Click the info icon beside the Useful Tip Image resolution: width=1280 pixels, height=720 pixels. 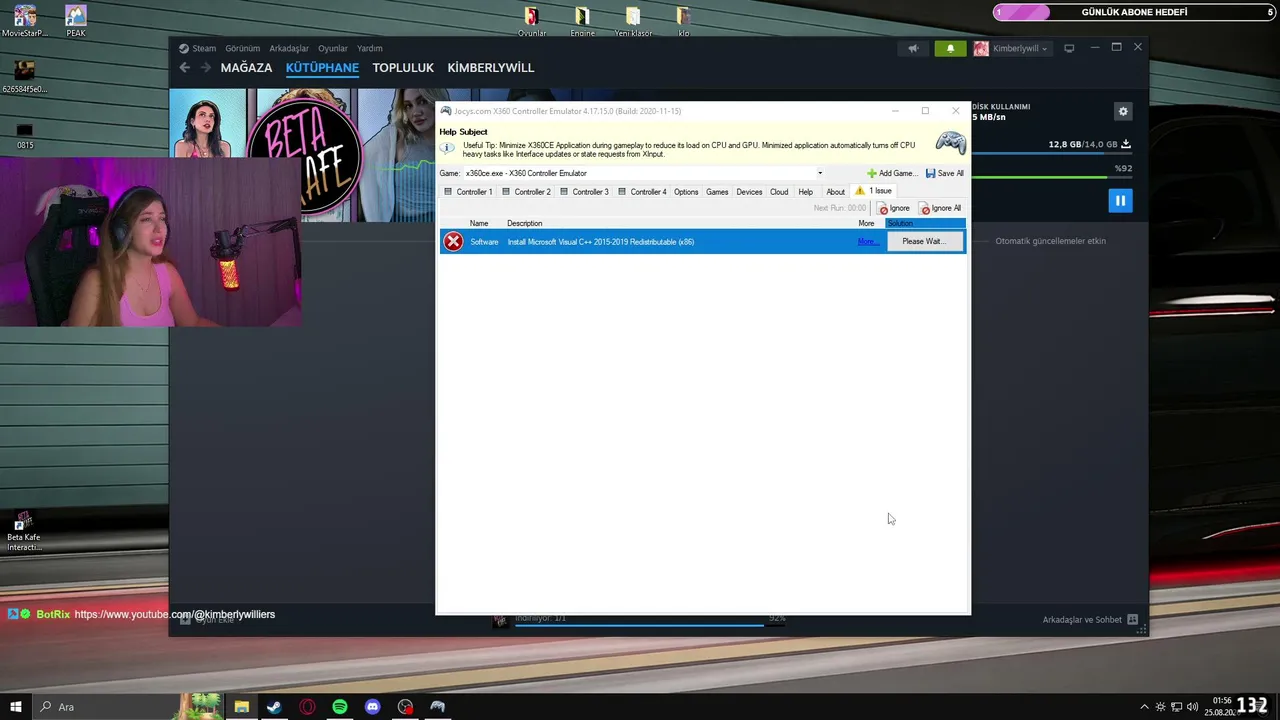point(447,147)
